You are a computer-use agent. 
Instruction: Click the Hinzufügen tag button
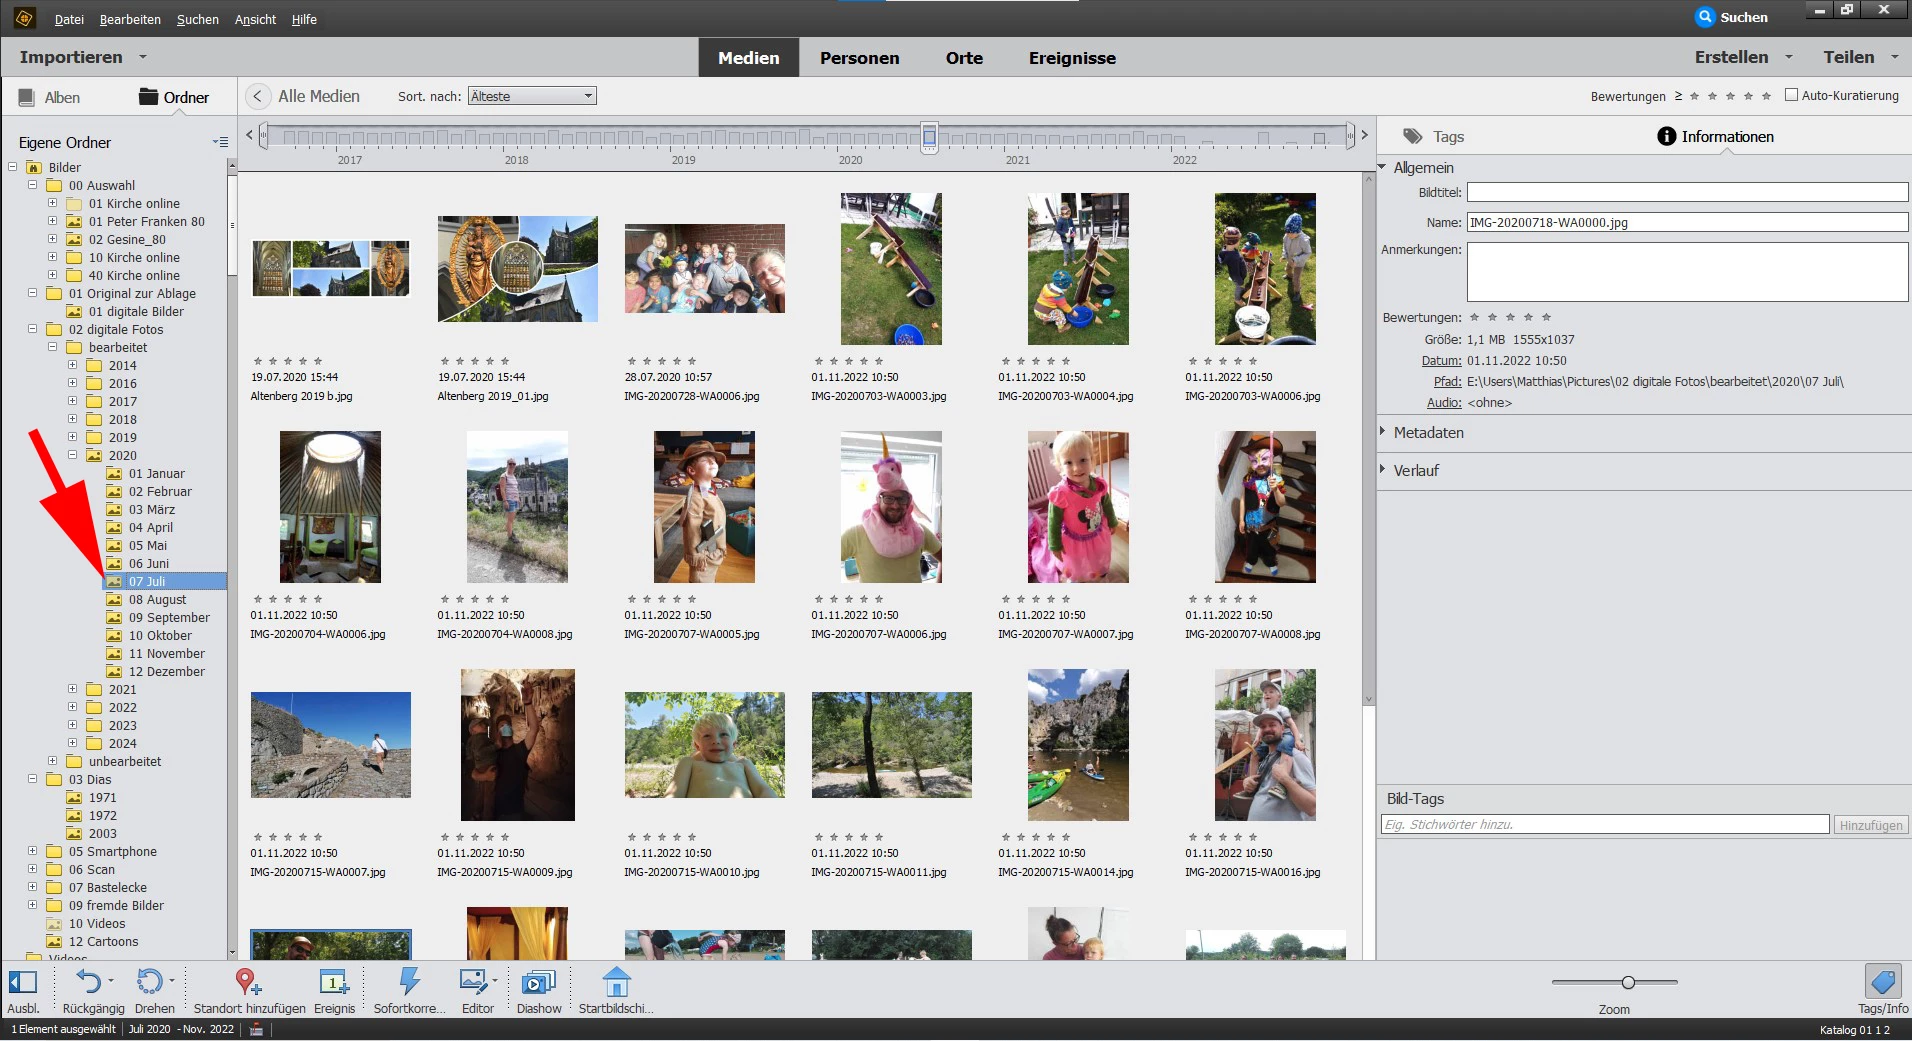1870,825
